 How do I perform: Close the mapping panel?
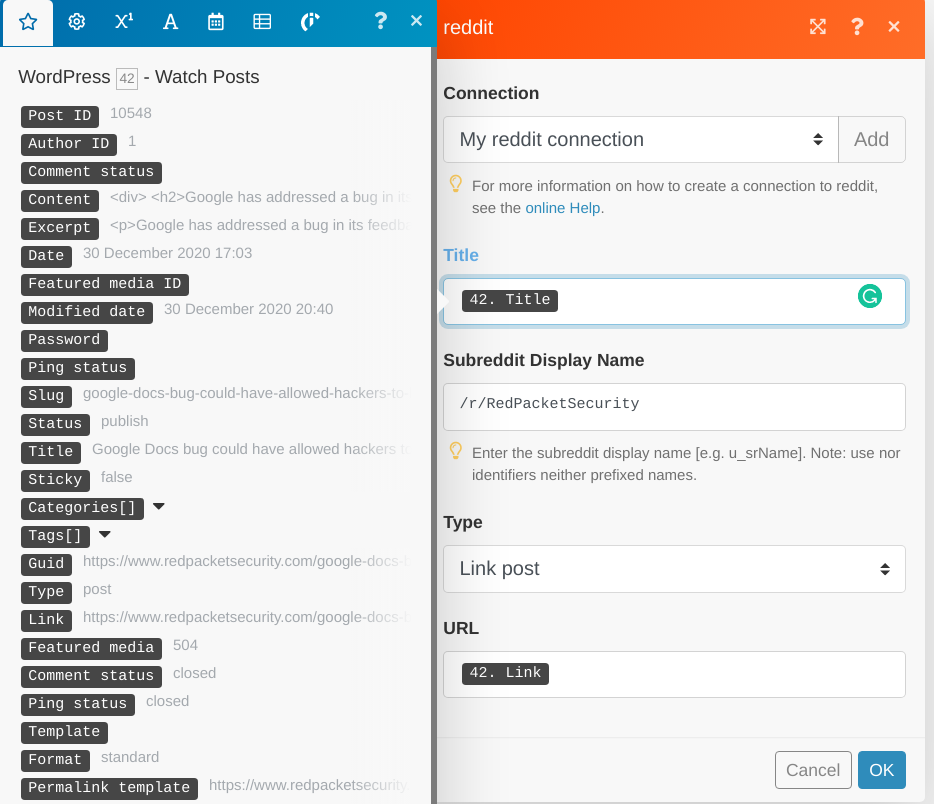tap(416, 21)
